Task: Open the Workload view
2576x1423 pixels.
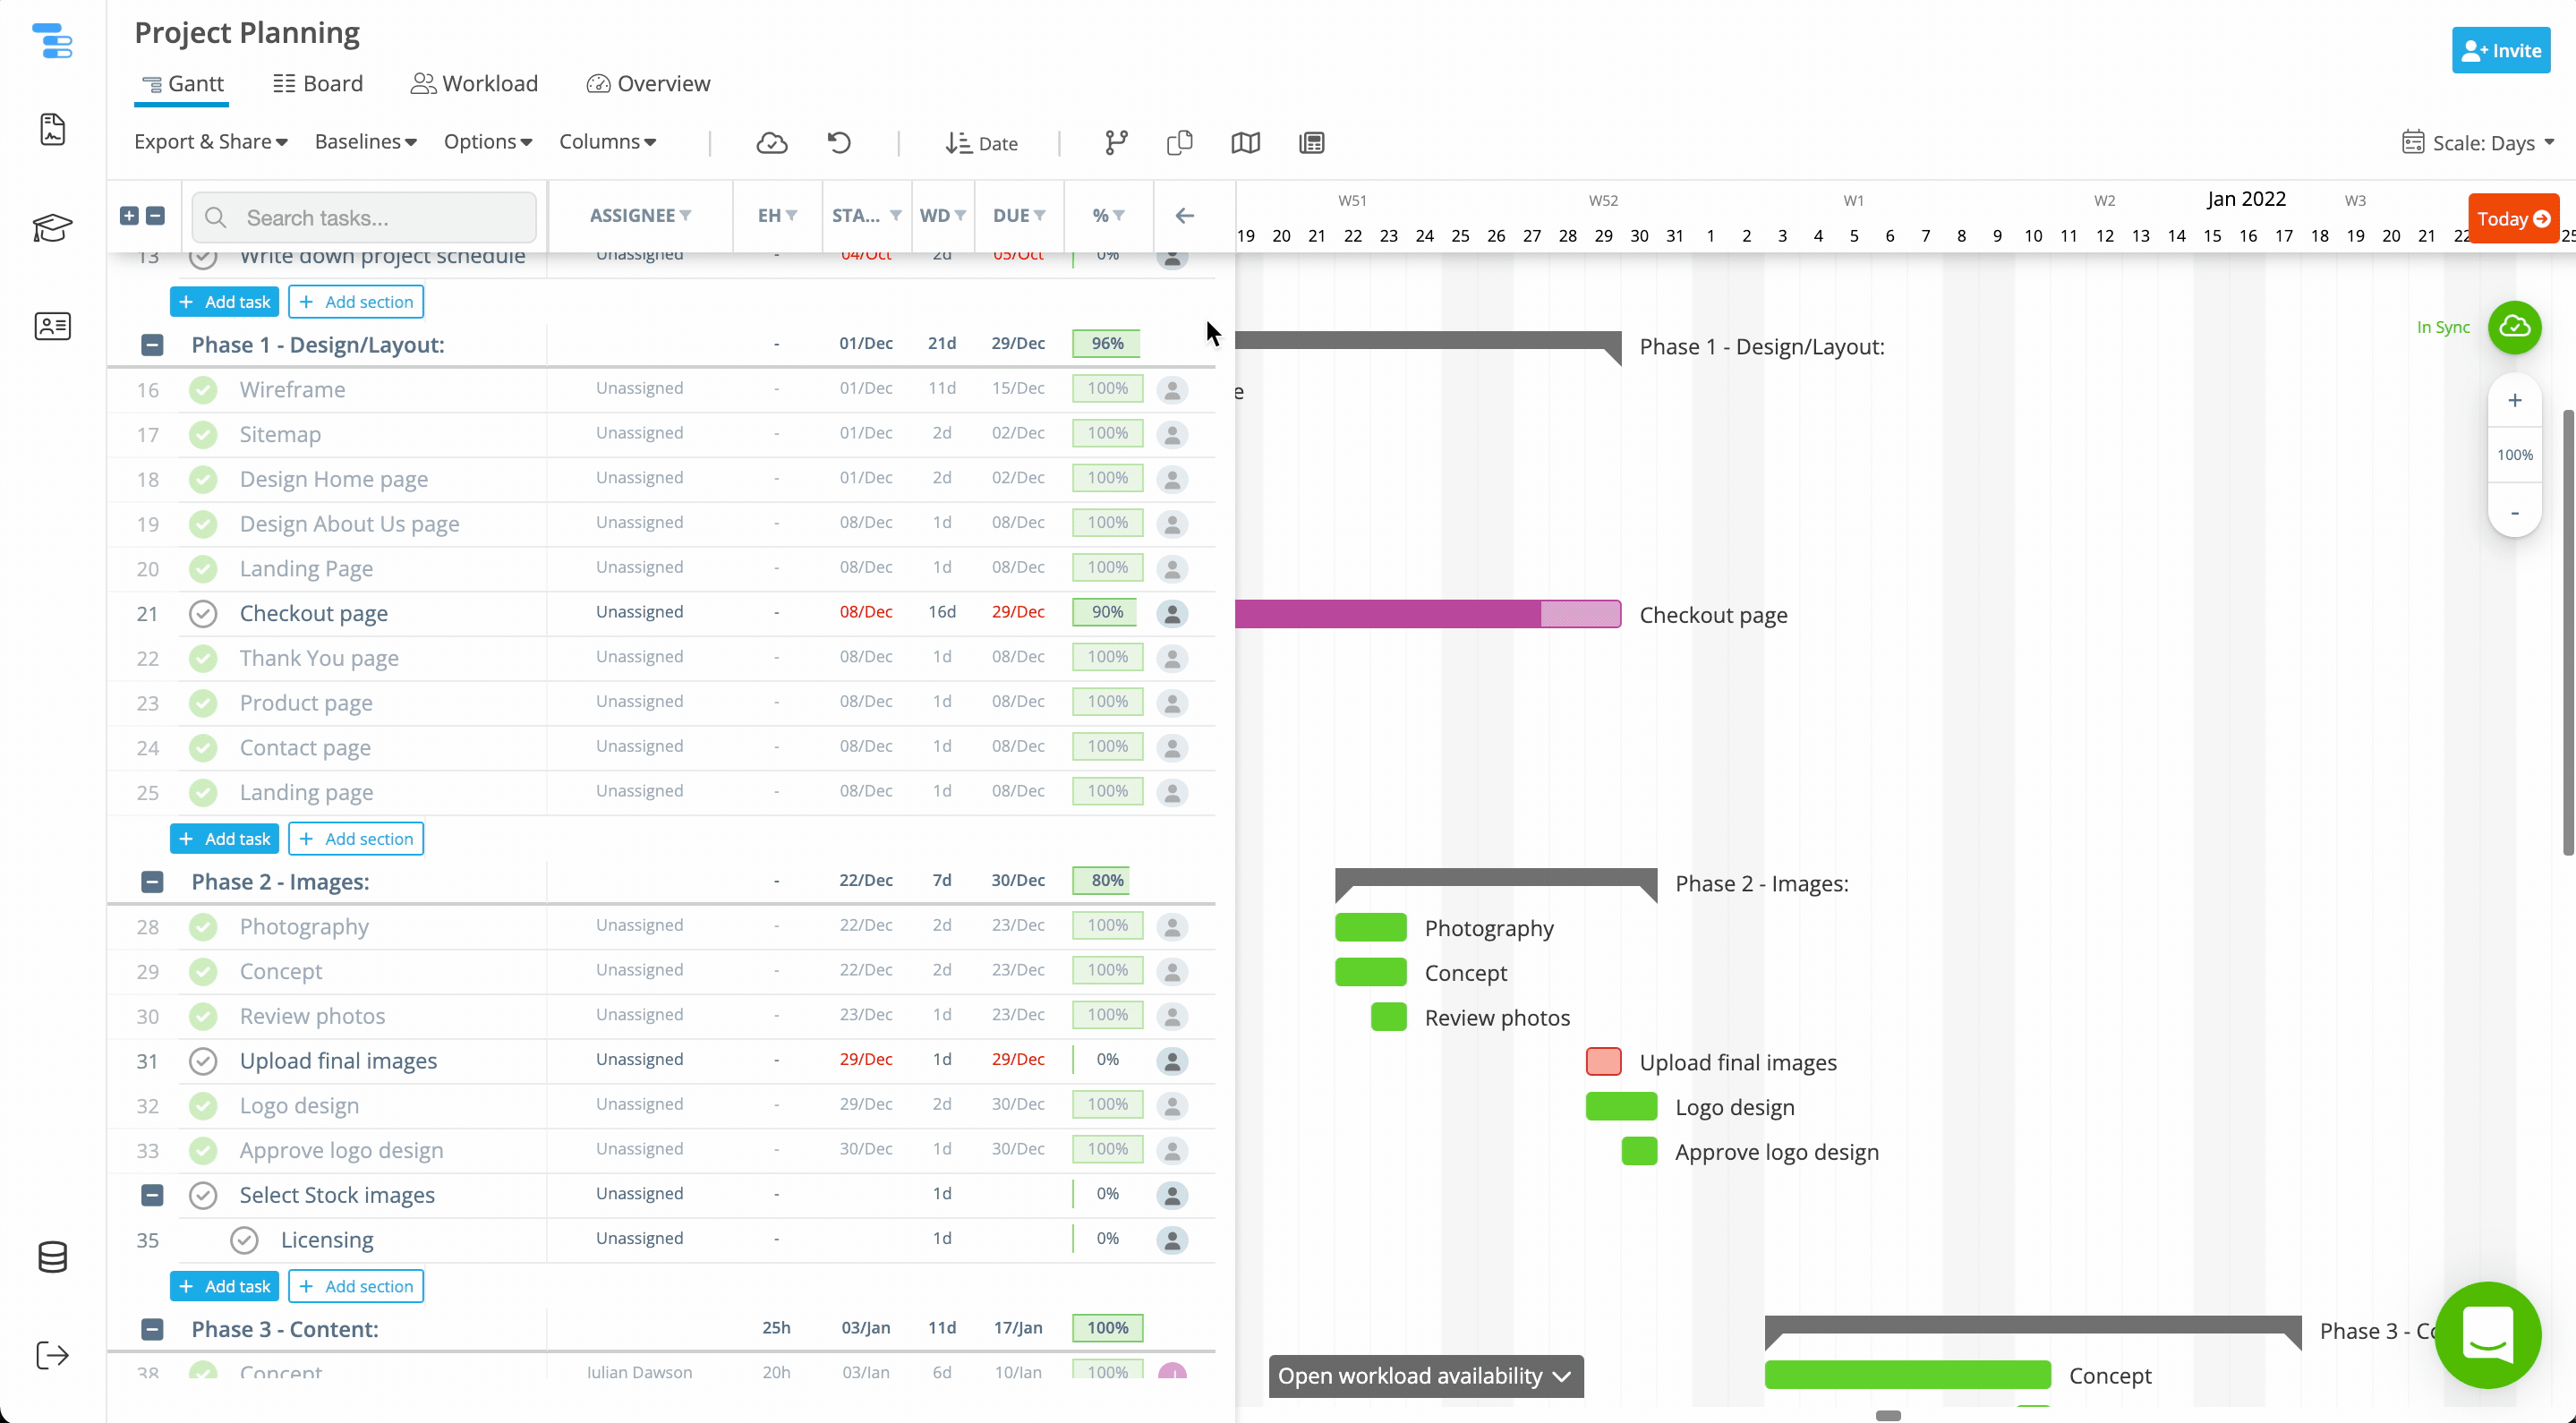Action: click(474, 83)
